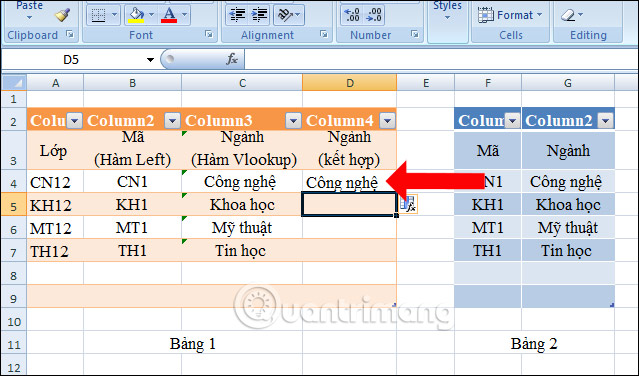Select row 11 header

pos(13,345)
